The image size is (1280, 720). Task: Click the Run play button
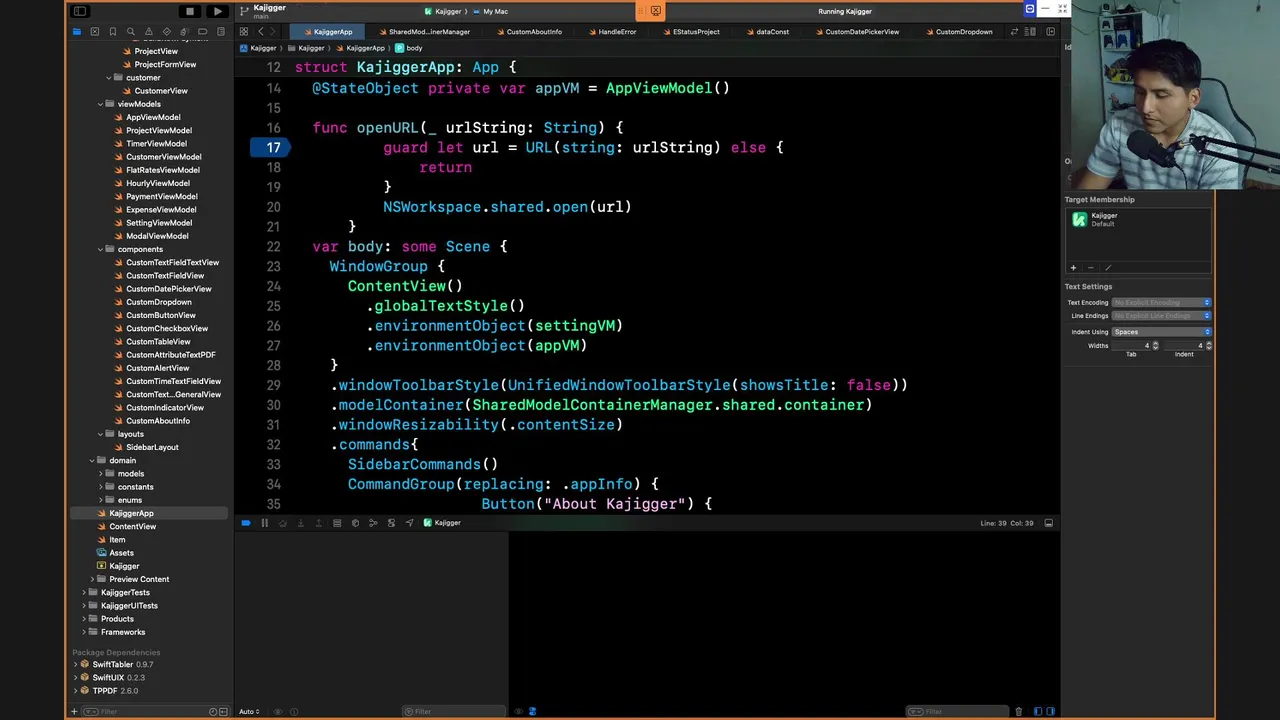click(218, 11)
